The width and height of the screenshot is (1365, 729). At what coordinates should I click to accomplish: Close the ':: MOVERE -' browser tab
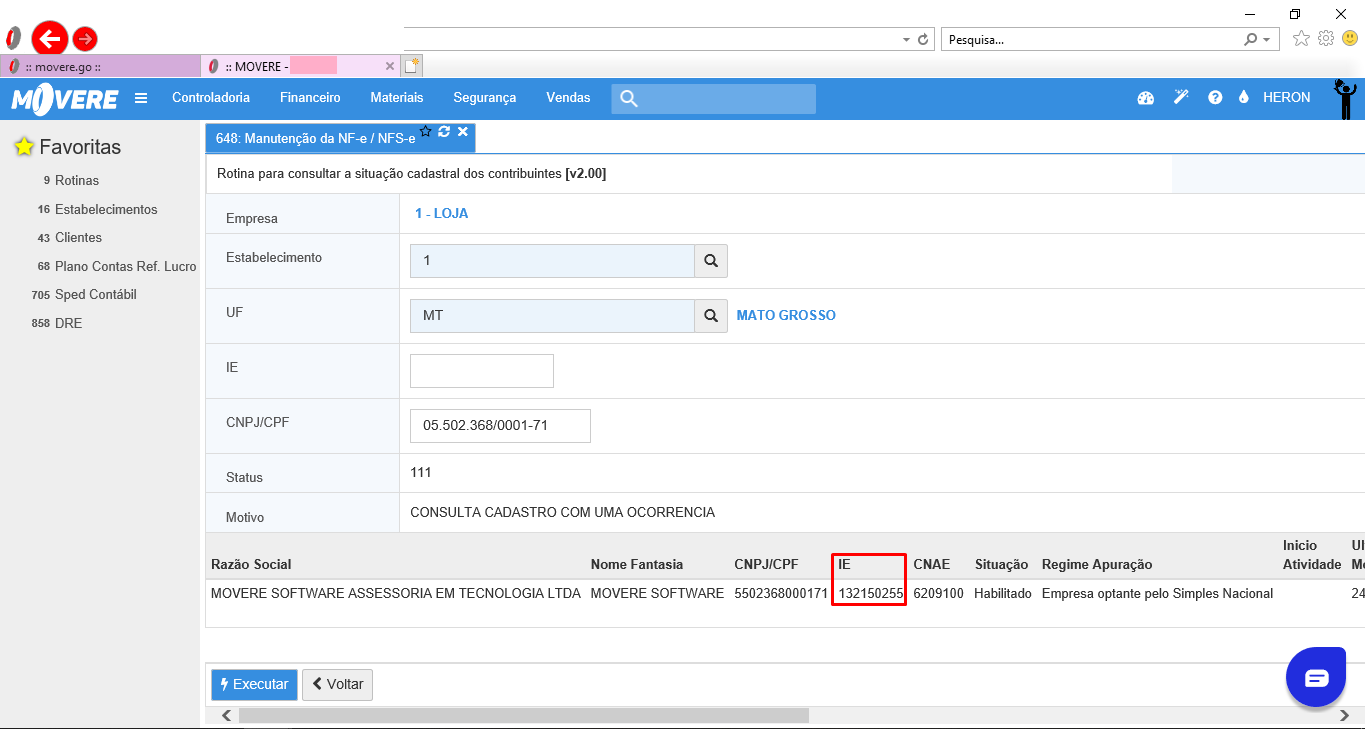(390, 66)
